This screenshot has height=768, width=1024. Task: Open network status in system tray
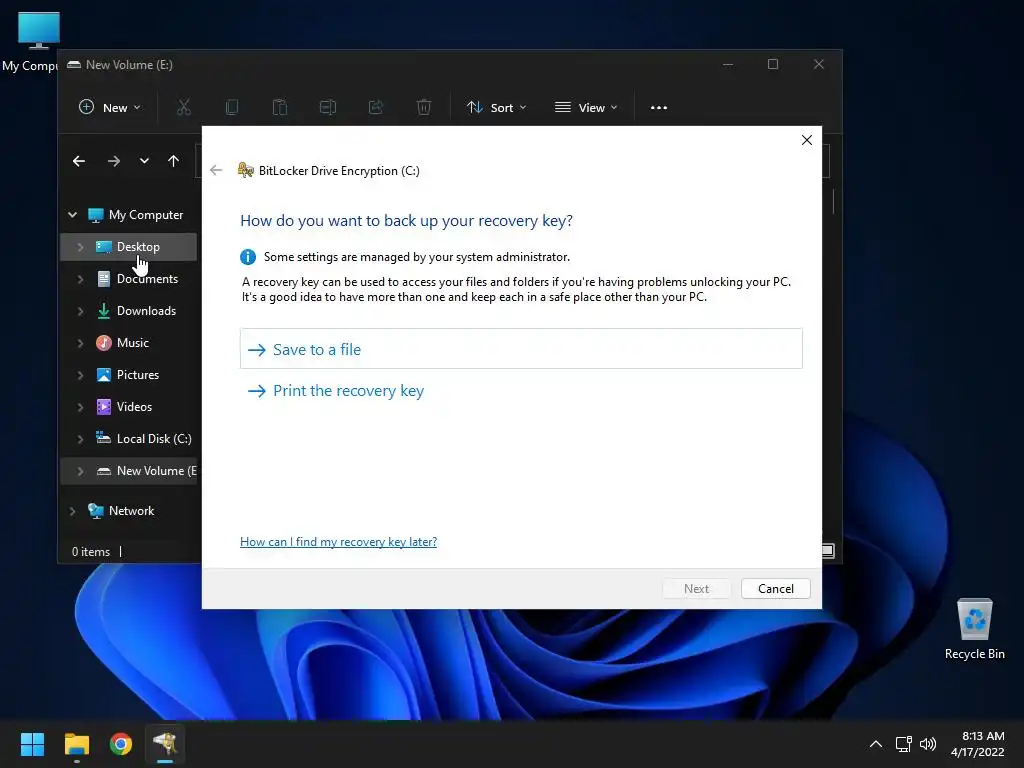(x=903, y=744)
